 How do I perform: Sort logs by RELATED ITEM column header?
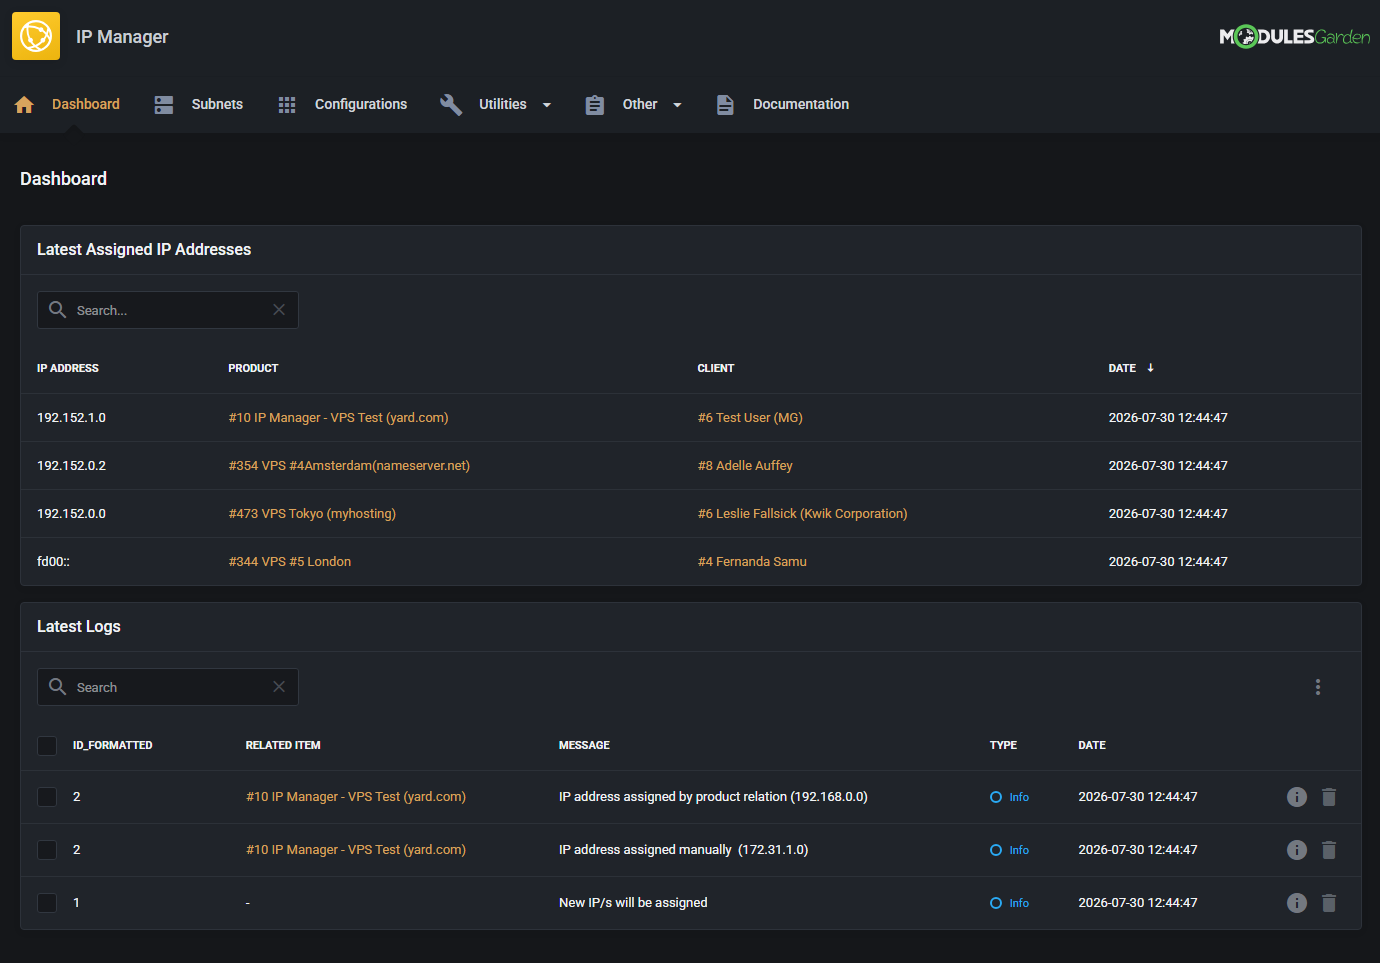click(283, 746)
